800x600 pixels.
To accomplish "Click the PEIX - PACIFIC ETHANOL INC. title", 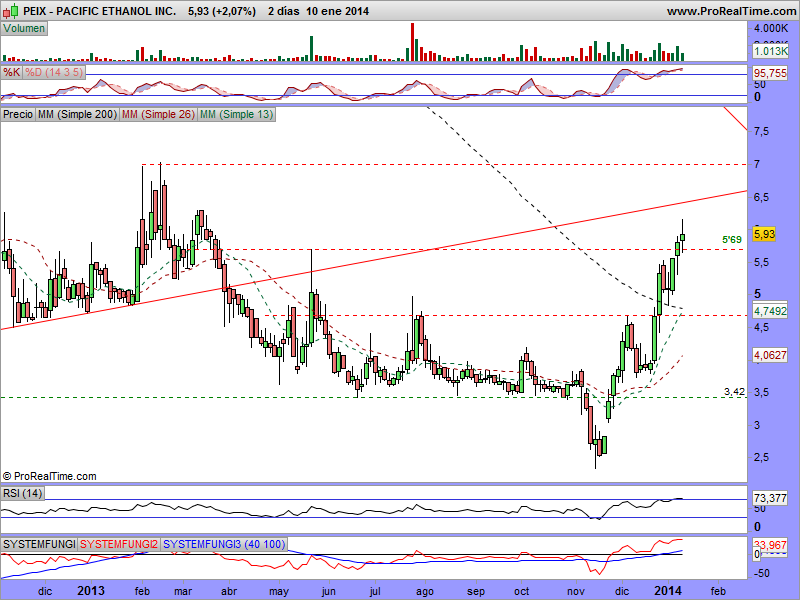I will point(100,11).
